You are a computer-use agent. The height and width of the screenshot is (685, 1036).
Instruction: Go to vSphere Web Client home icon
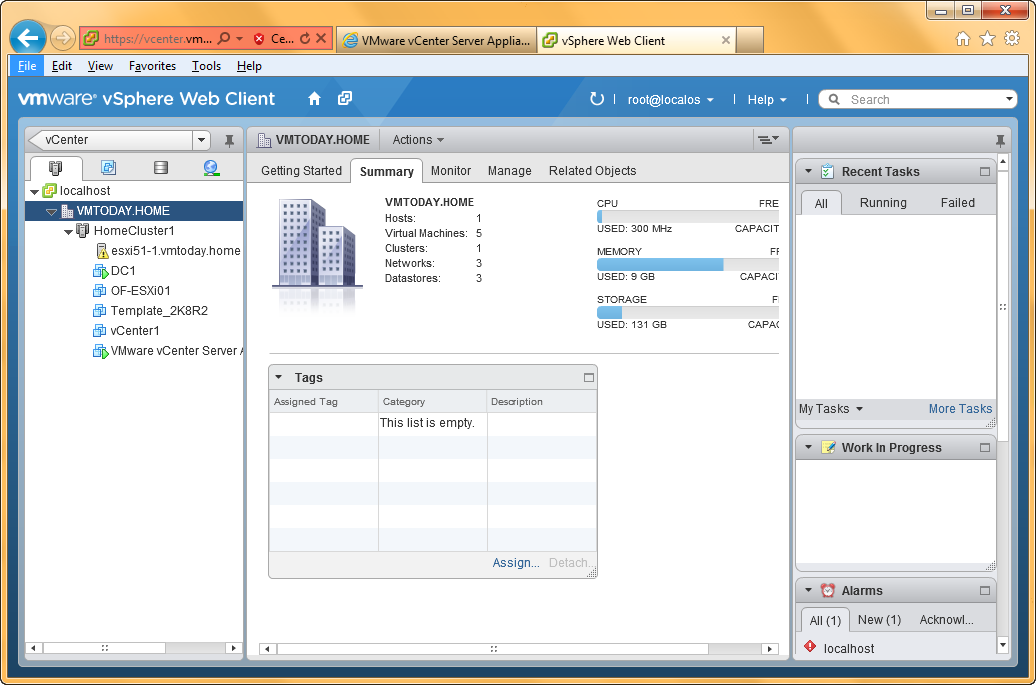314,99
